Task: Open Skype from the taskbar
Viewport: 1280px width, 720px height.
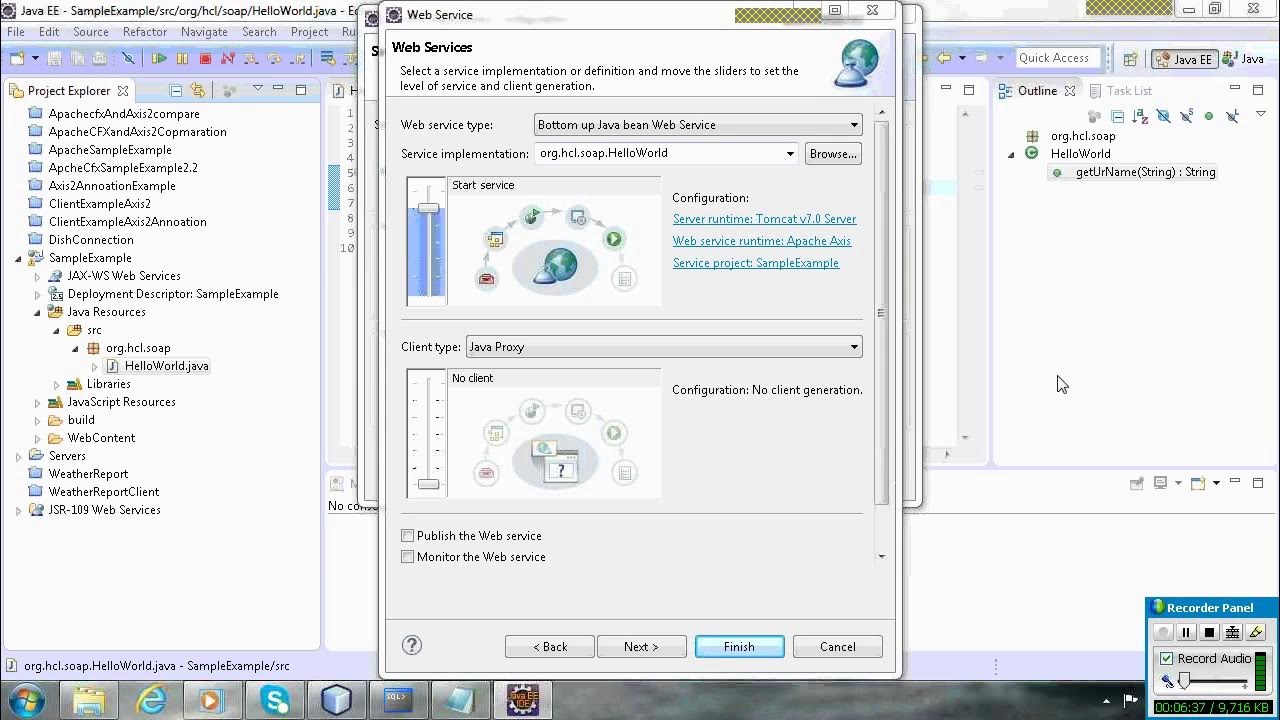Action: coord(275,700)
